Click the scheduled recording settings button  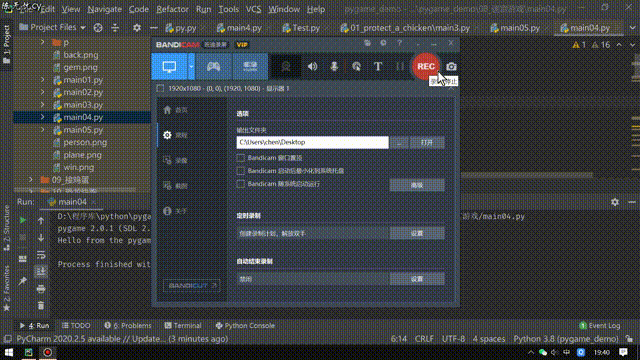click(417, 233)
